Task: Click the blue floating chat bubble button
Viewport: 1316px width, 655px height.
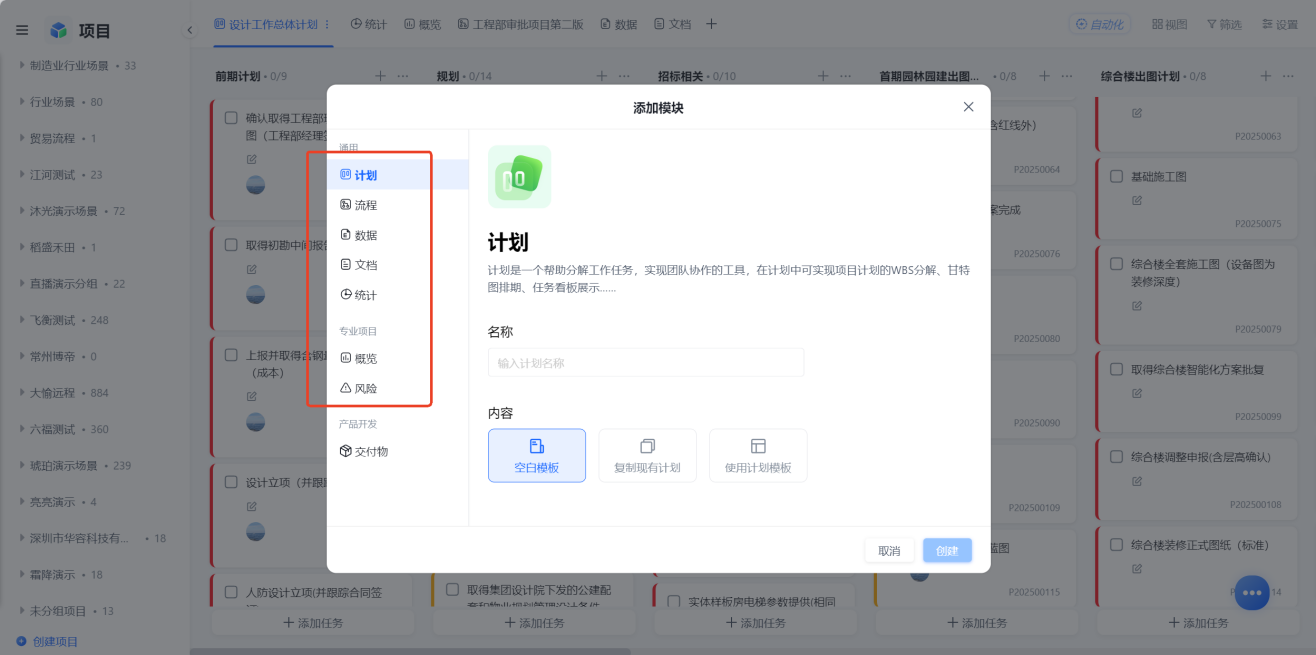Action: coord(1251,592)
